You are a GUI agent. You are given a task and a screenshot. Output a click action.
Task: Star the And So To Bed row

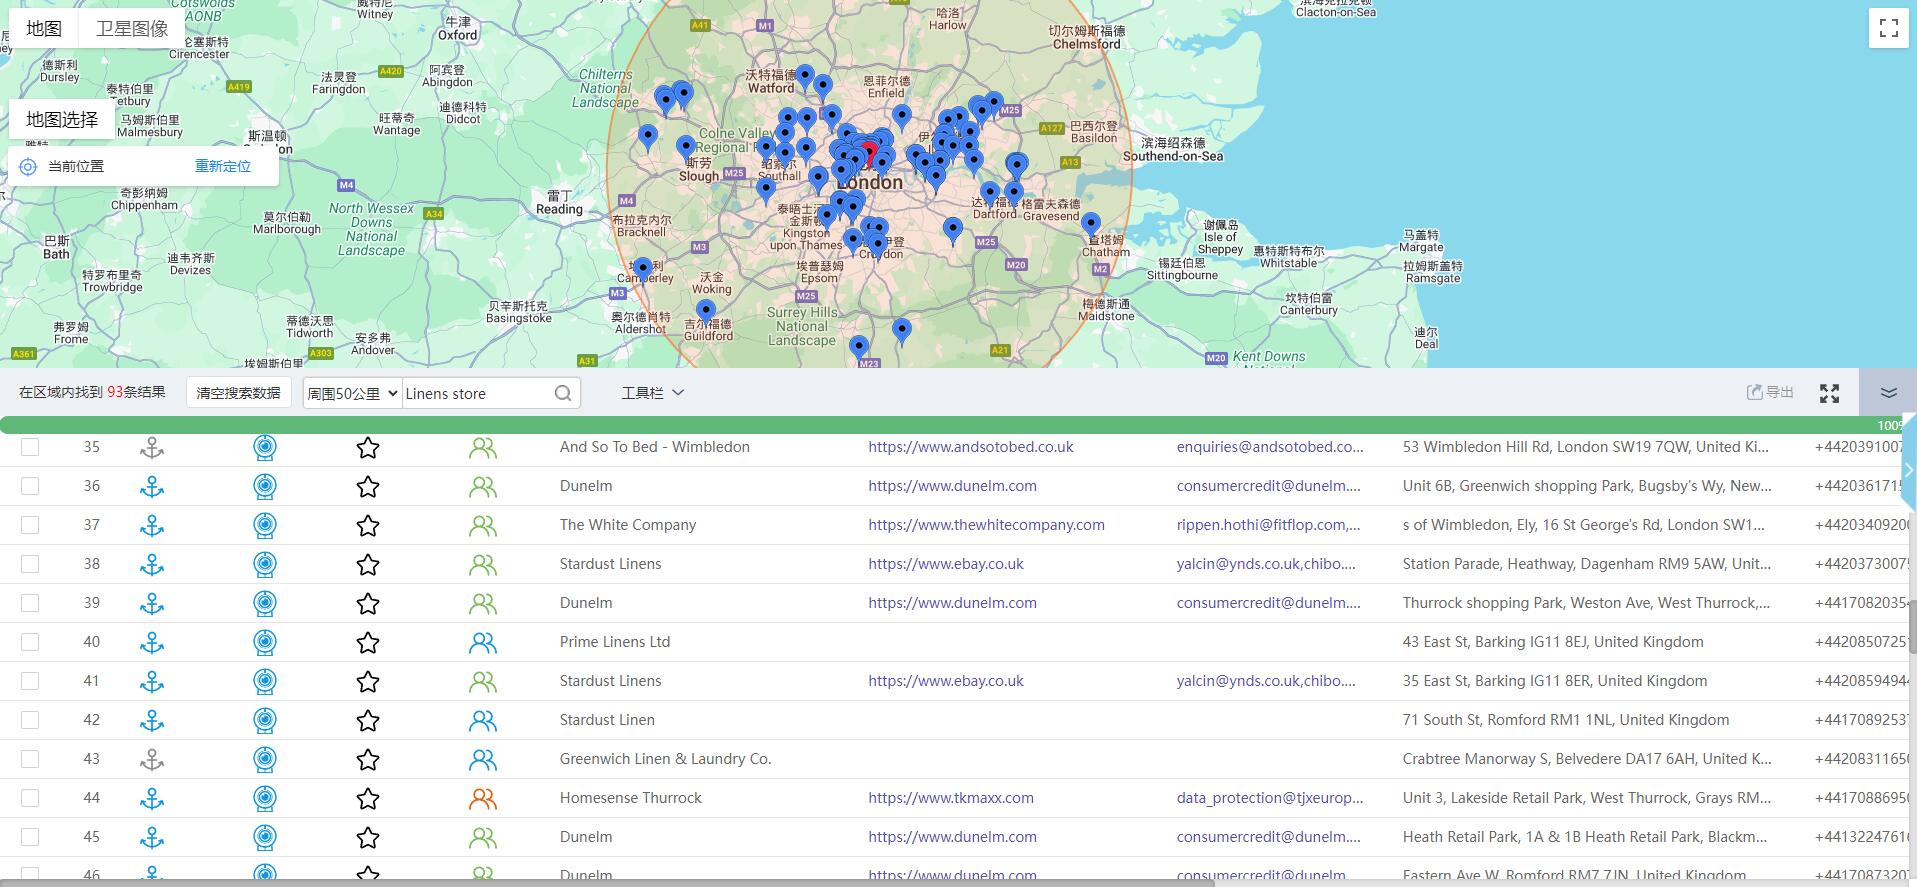368,448
